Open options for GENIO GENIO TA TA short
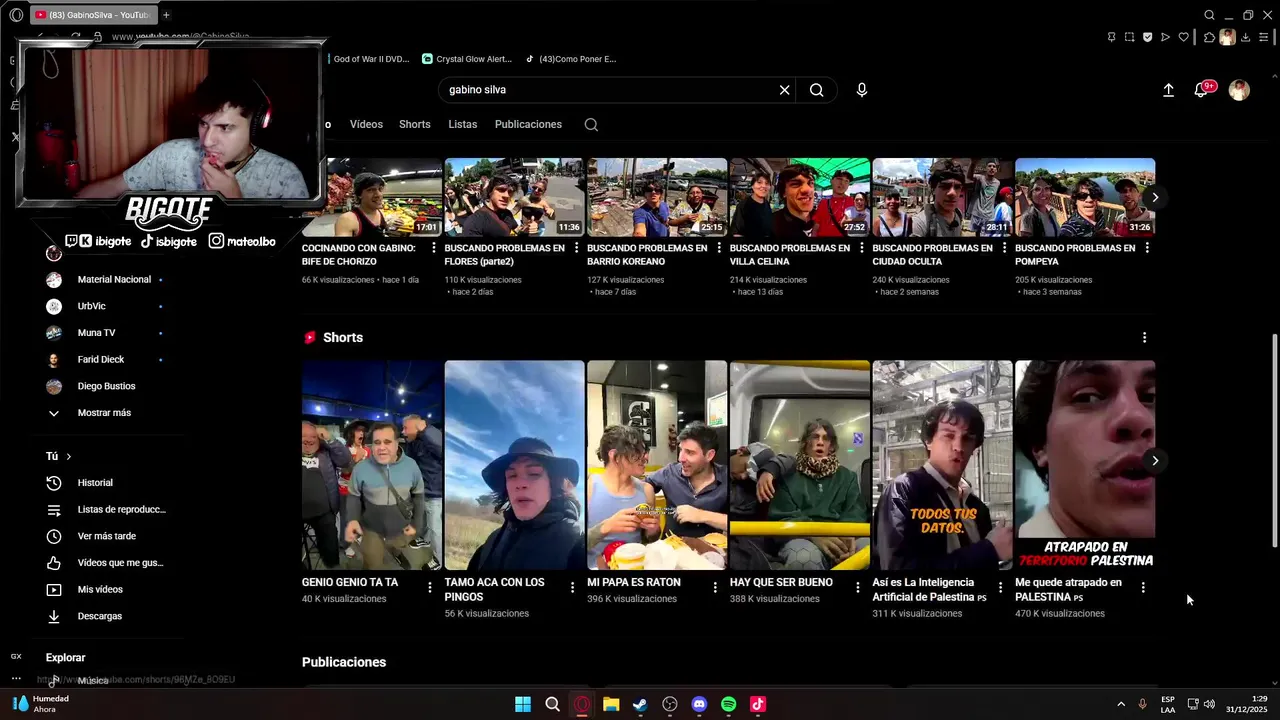The height and width of the screenshot is (720, 1280). coord(430,588)
